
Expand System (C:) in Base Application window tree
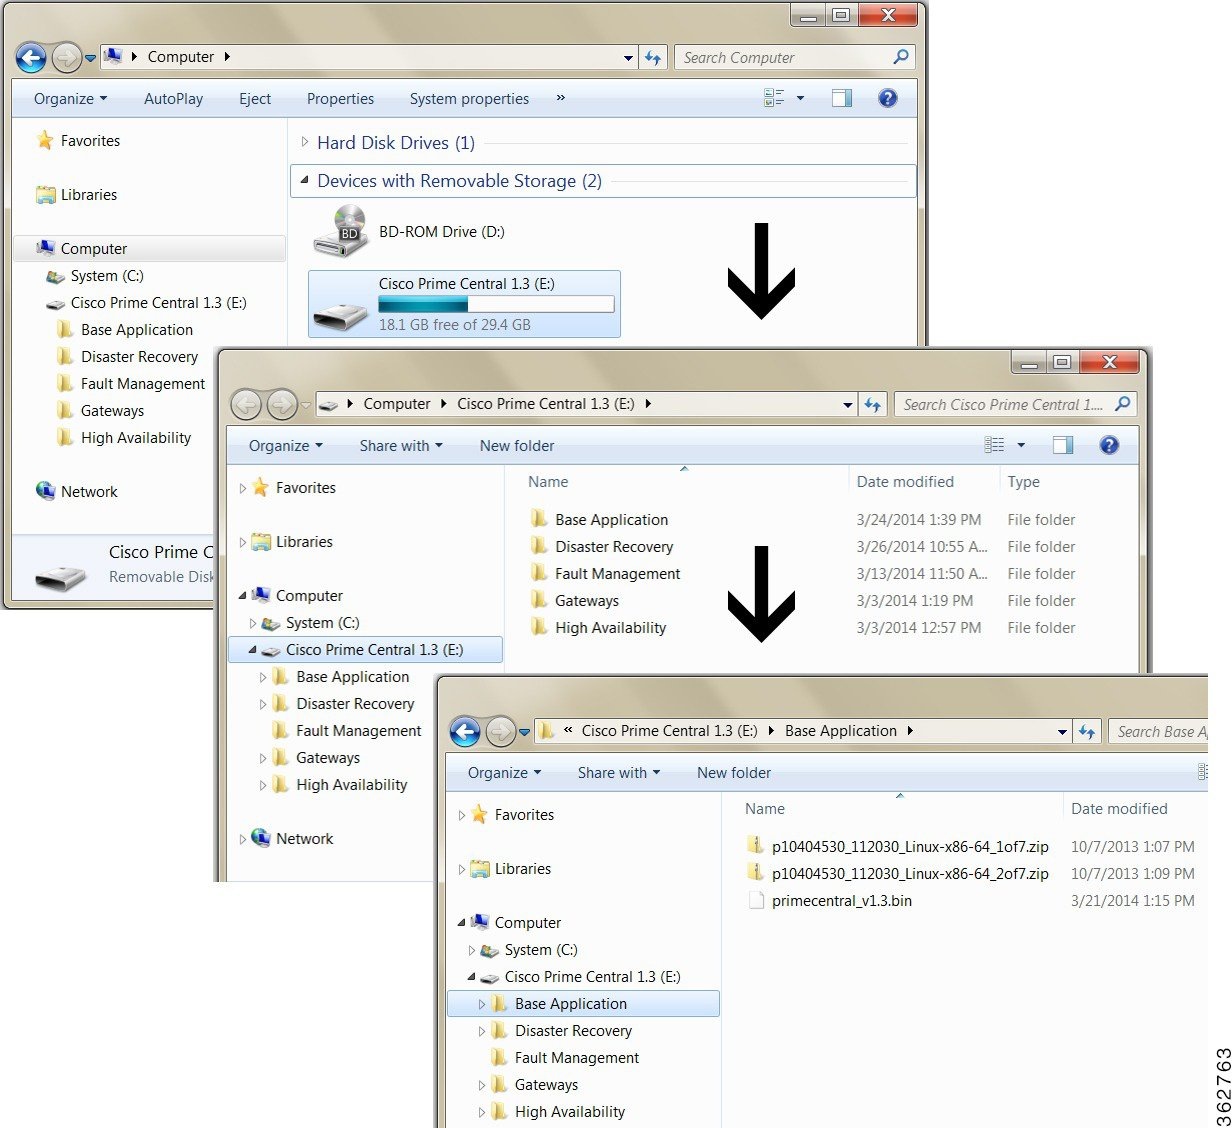[x=472, y=949]
